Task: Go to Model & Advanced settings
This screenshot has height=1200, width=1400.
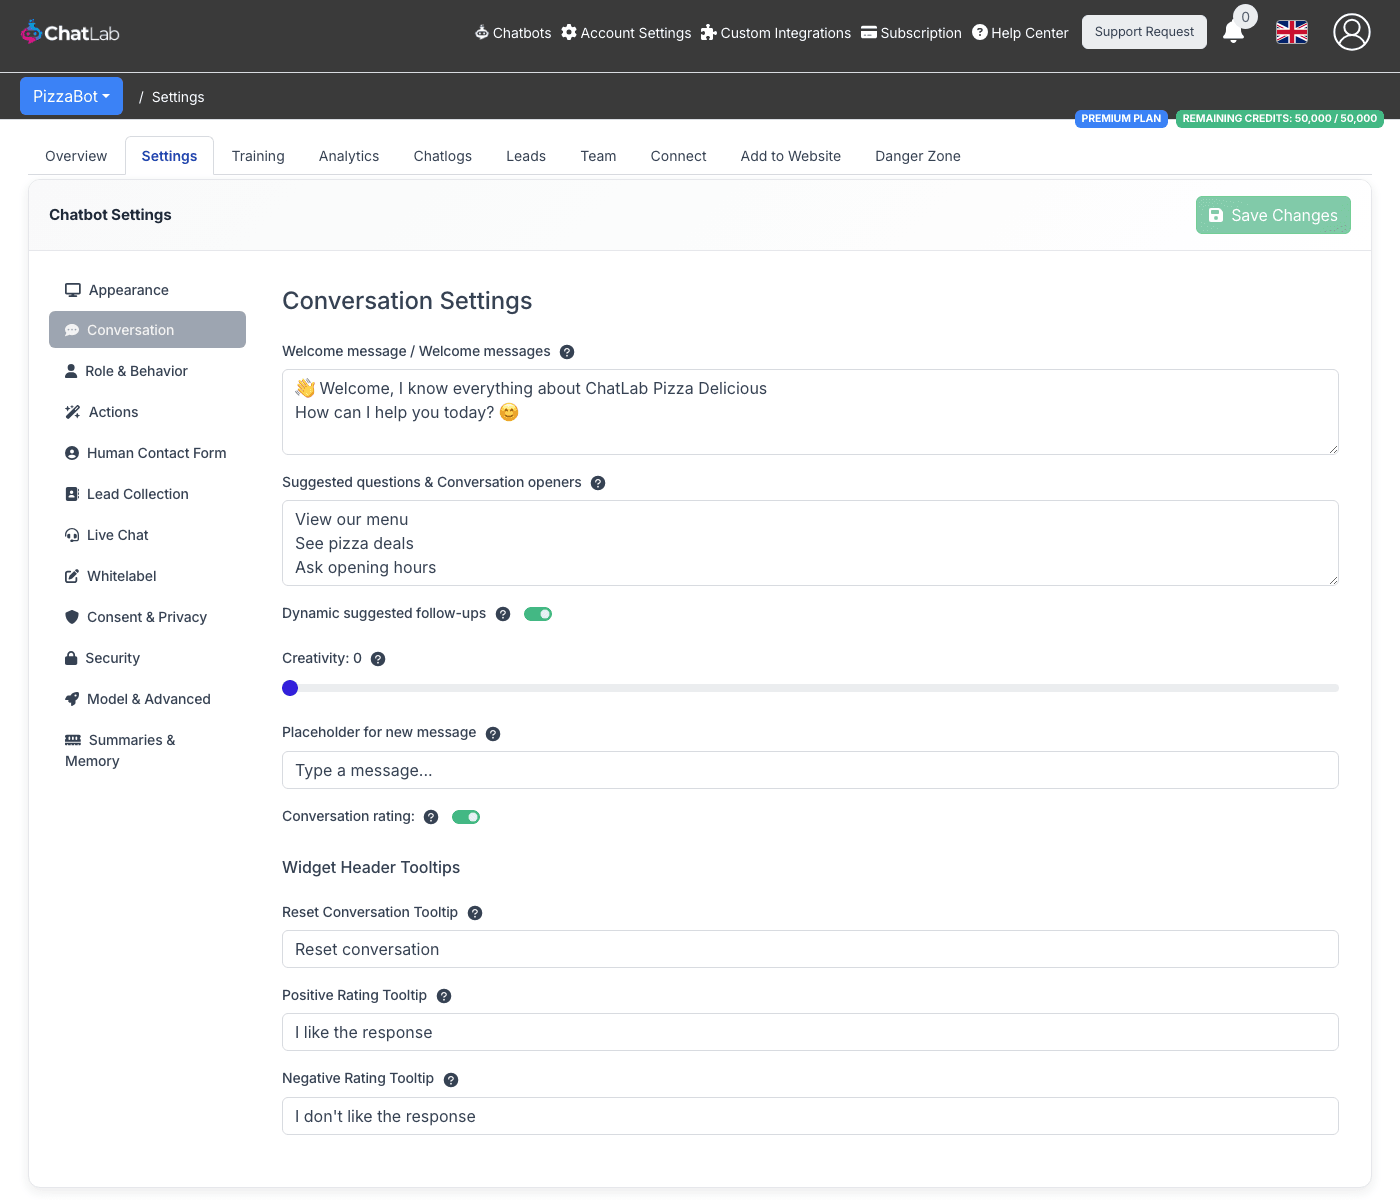Action: 148,699
